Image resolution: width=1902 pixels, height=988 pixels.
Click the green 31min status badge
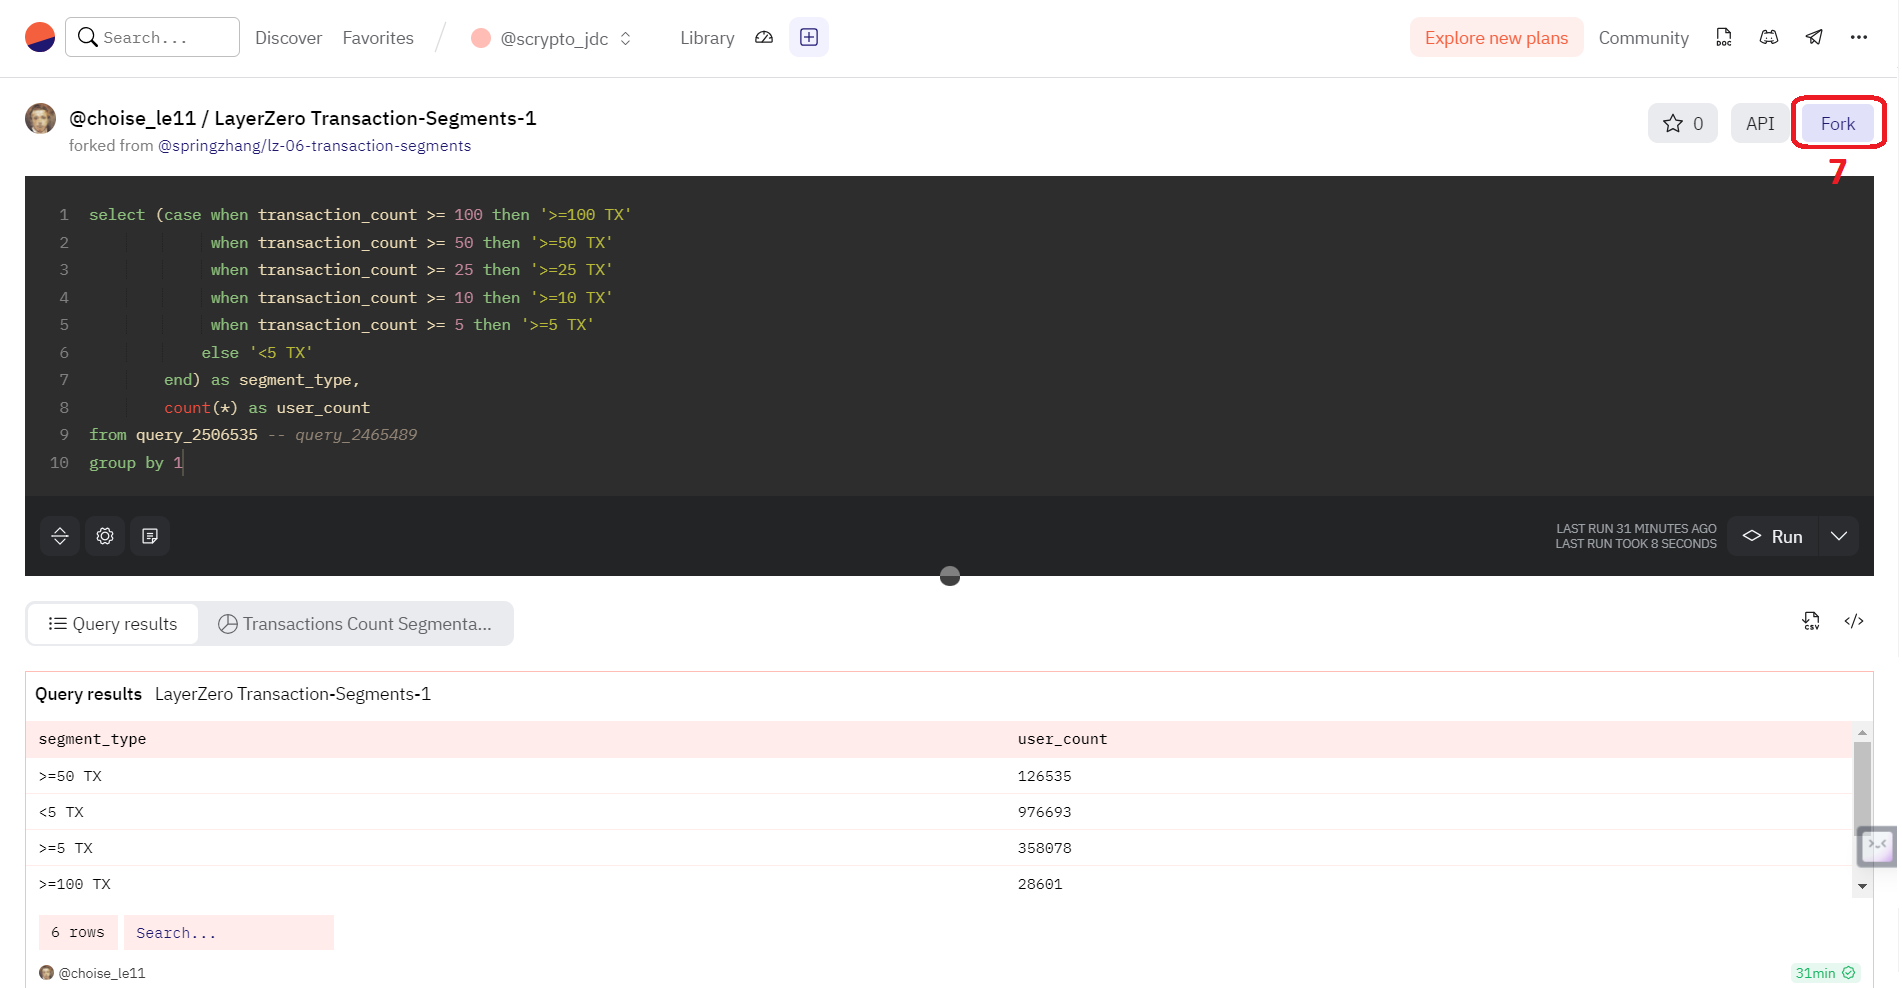coord(1825,973)
